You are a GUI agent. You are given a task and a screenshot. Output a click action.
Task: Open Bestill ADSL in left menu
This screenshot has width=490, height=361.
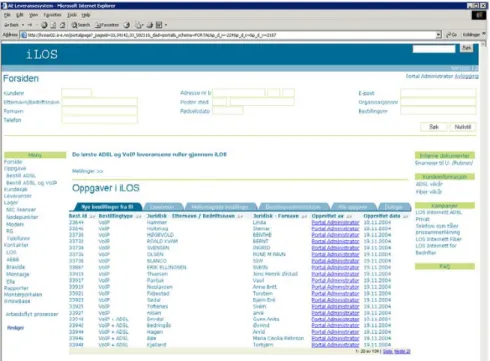pyautogui.click(x=21, y=176)
